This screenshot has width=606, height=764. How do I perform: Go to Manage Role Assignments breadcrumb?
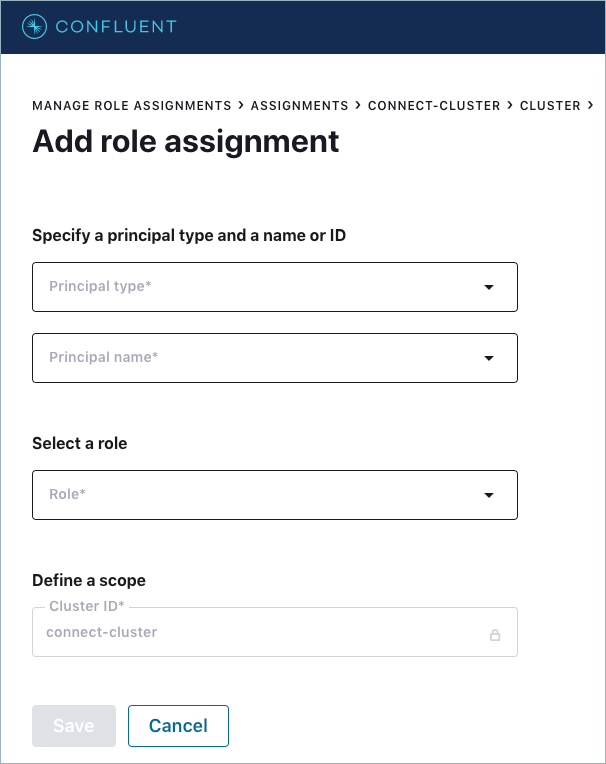tap(132, 106)
